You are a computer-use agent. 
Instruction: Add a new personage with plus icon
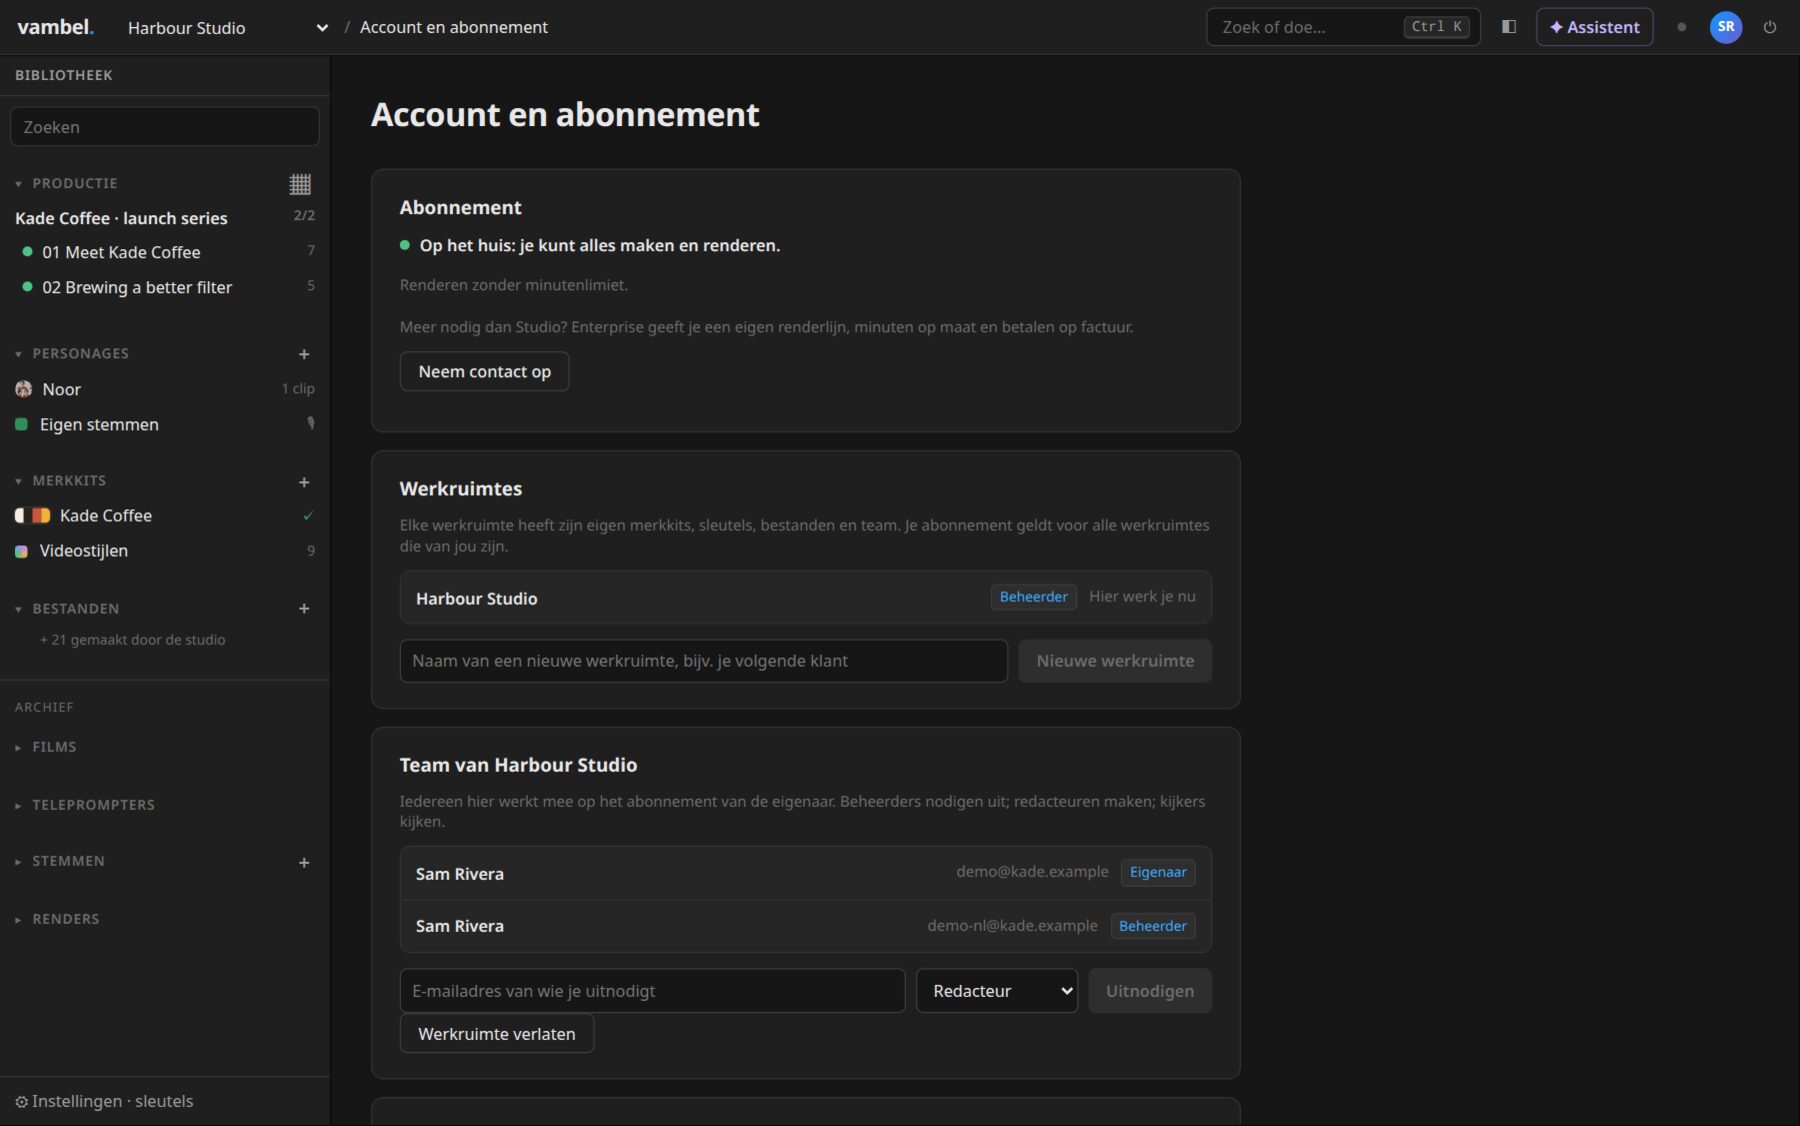[x=304, y=354]
